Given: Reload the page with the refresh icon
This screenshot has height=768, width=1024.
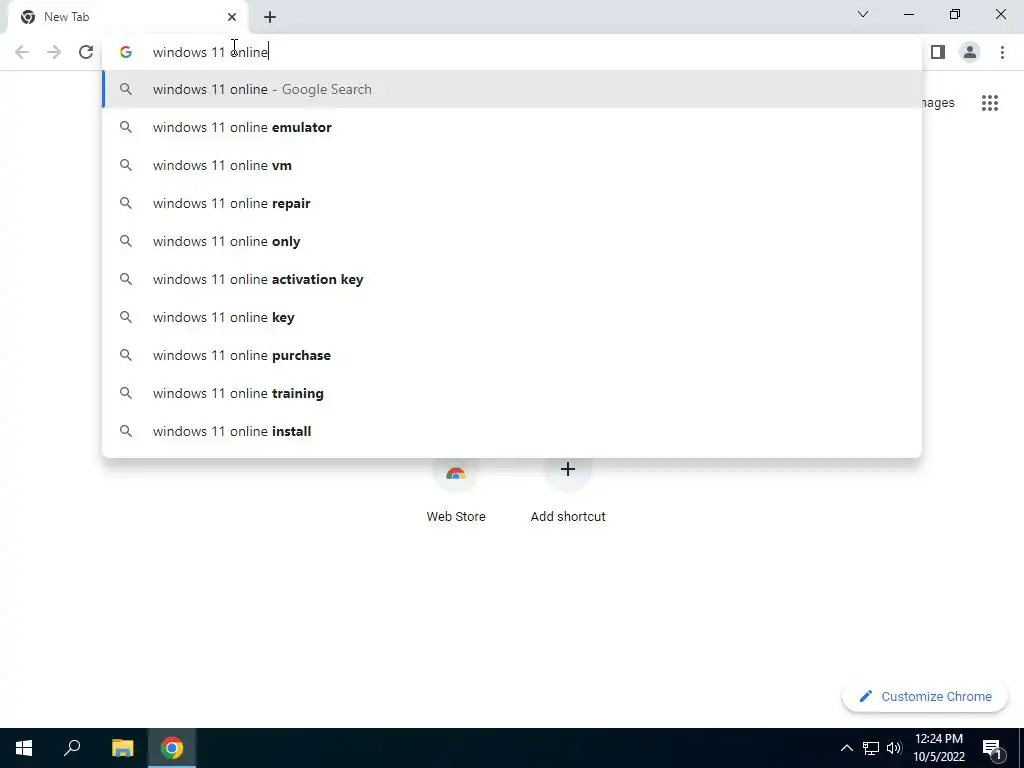Looking at the screenshot, I should (x=86, y=52).
